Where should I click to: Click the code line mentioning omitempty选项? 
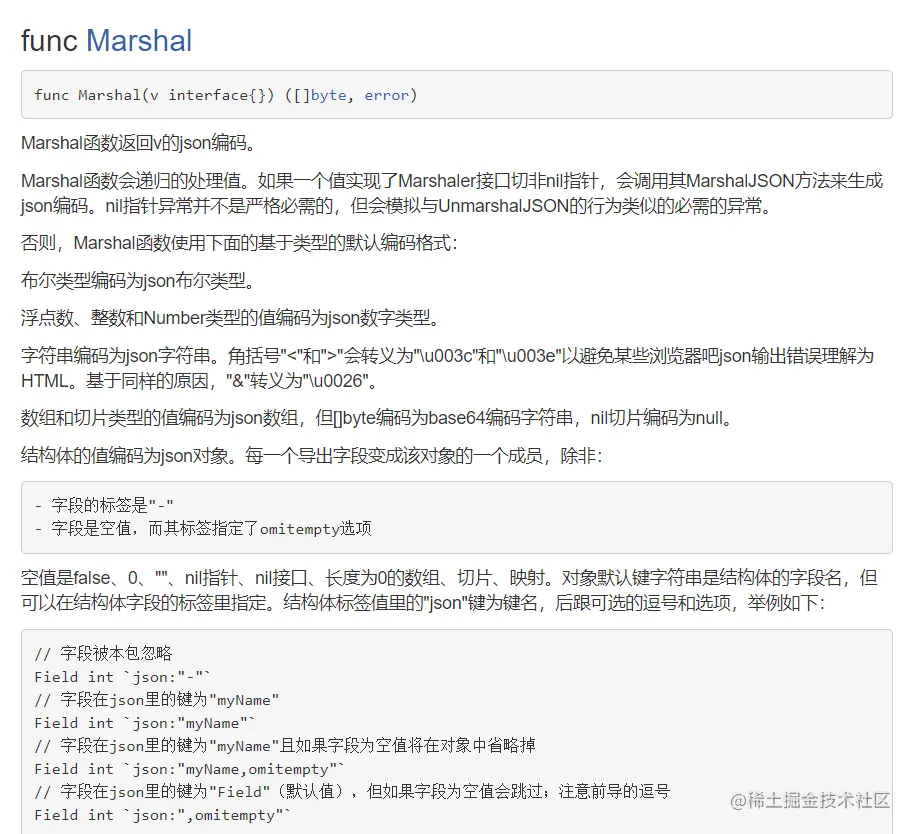[x=203, y=529]
